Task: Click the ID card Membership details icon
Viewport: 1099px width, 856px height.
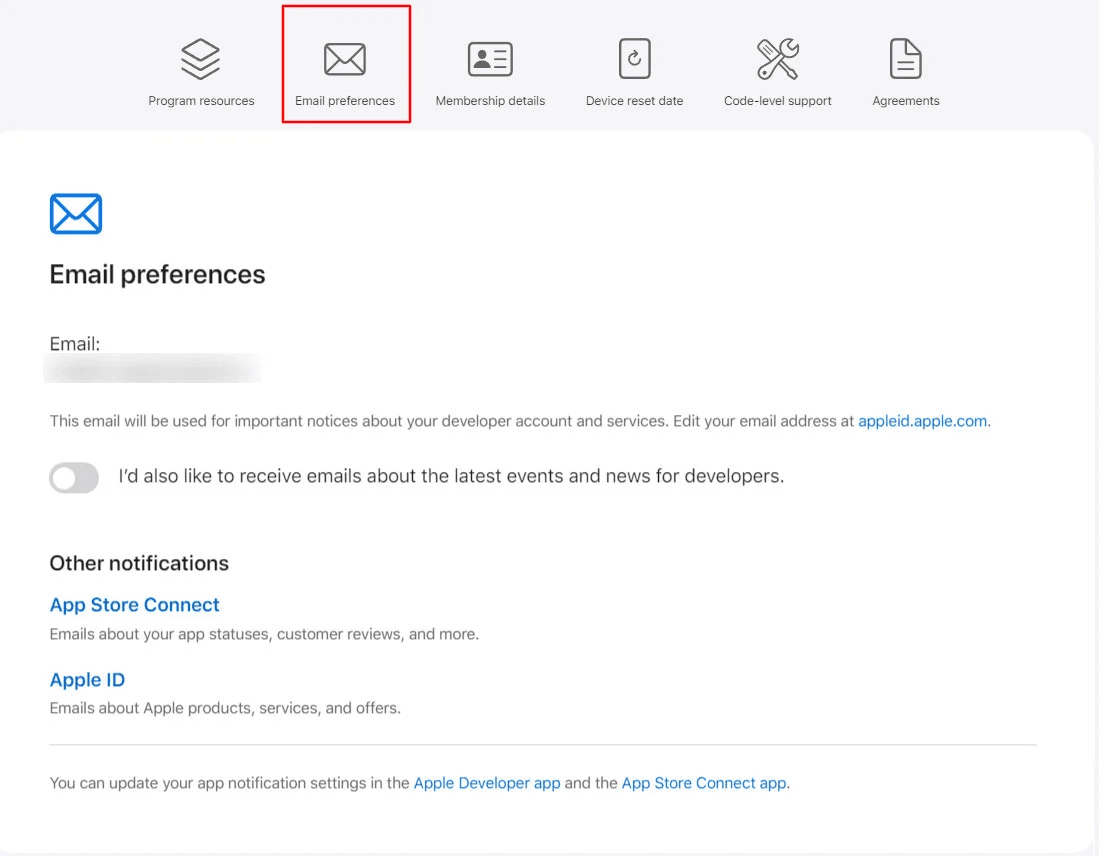Action: [x=490, y=59]
